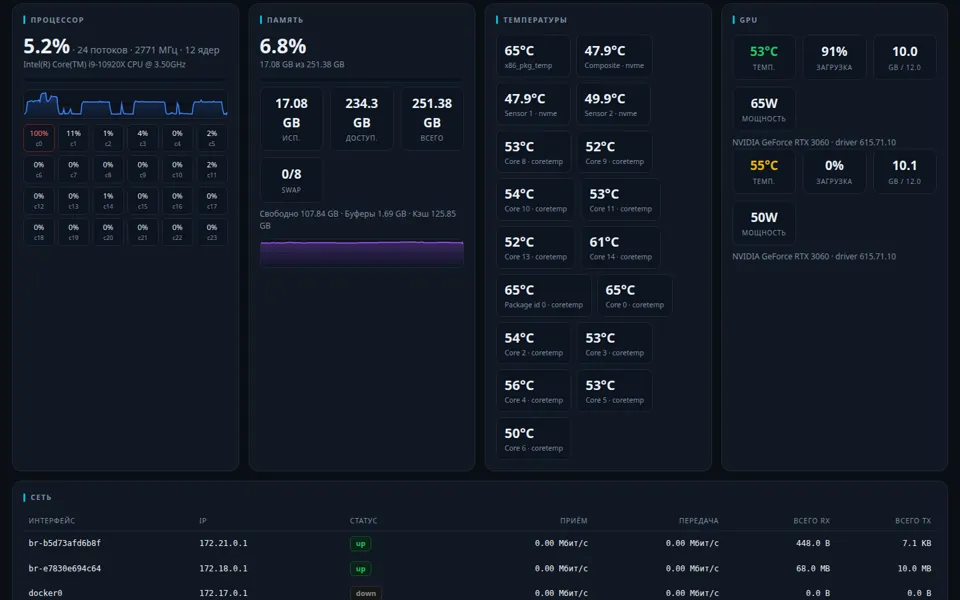The image size is (960, 600).
Task: Click the ВСЕГО RX column header
Action: (811, 520)
